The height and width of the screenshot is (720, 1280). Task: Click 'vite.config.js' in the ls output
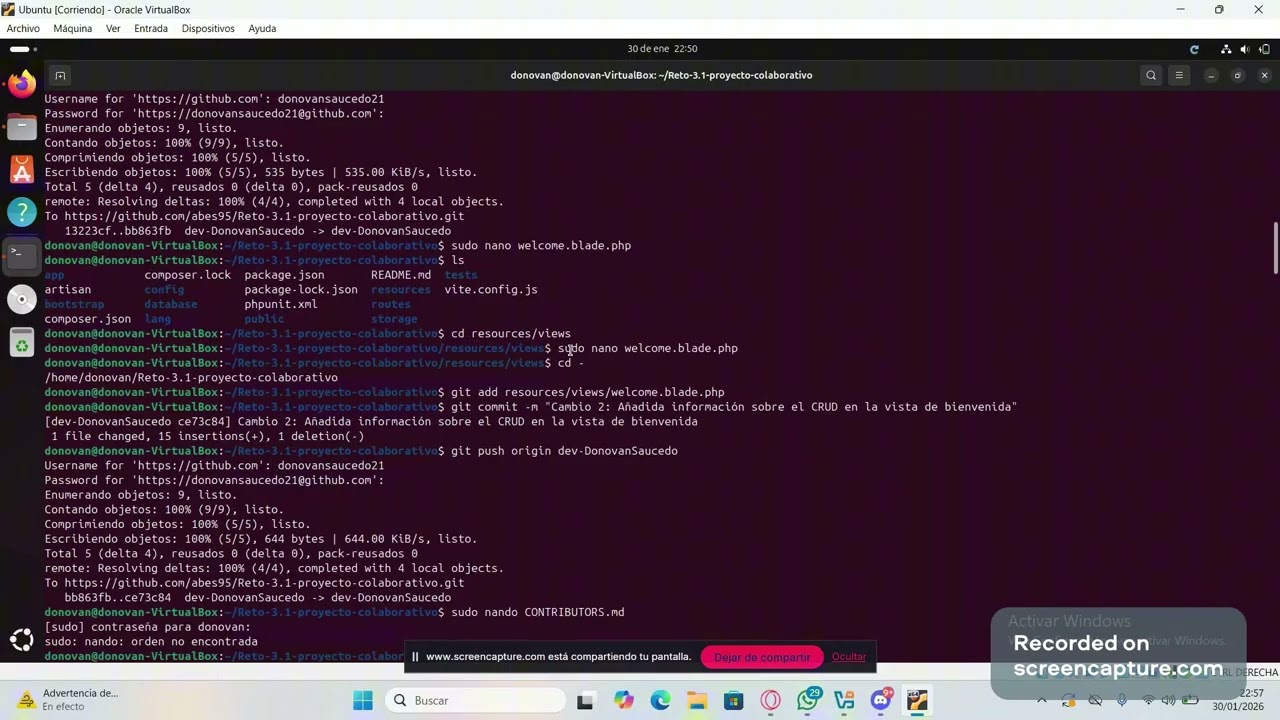tap(491, 290)
